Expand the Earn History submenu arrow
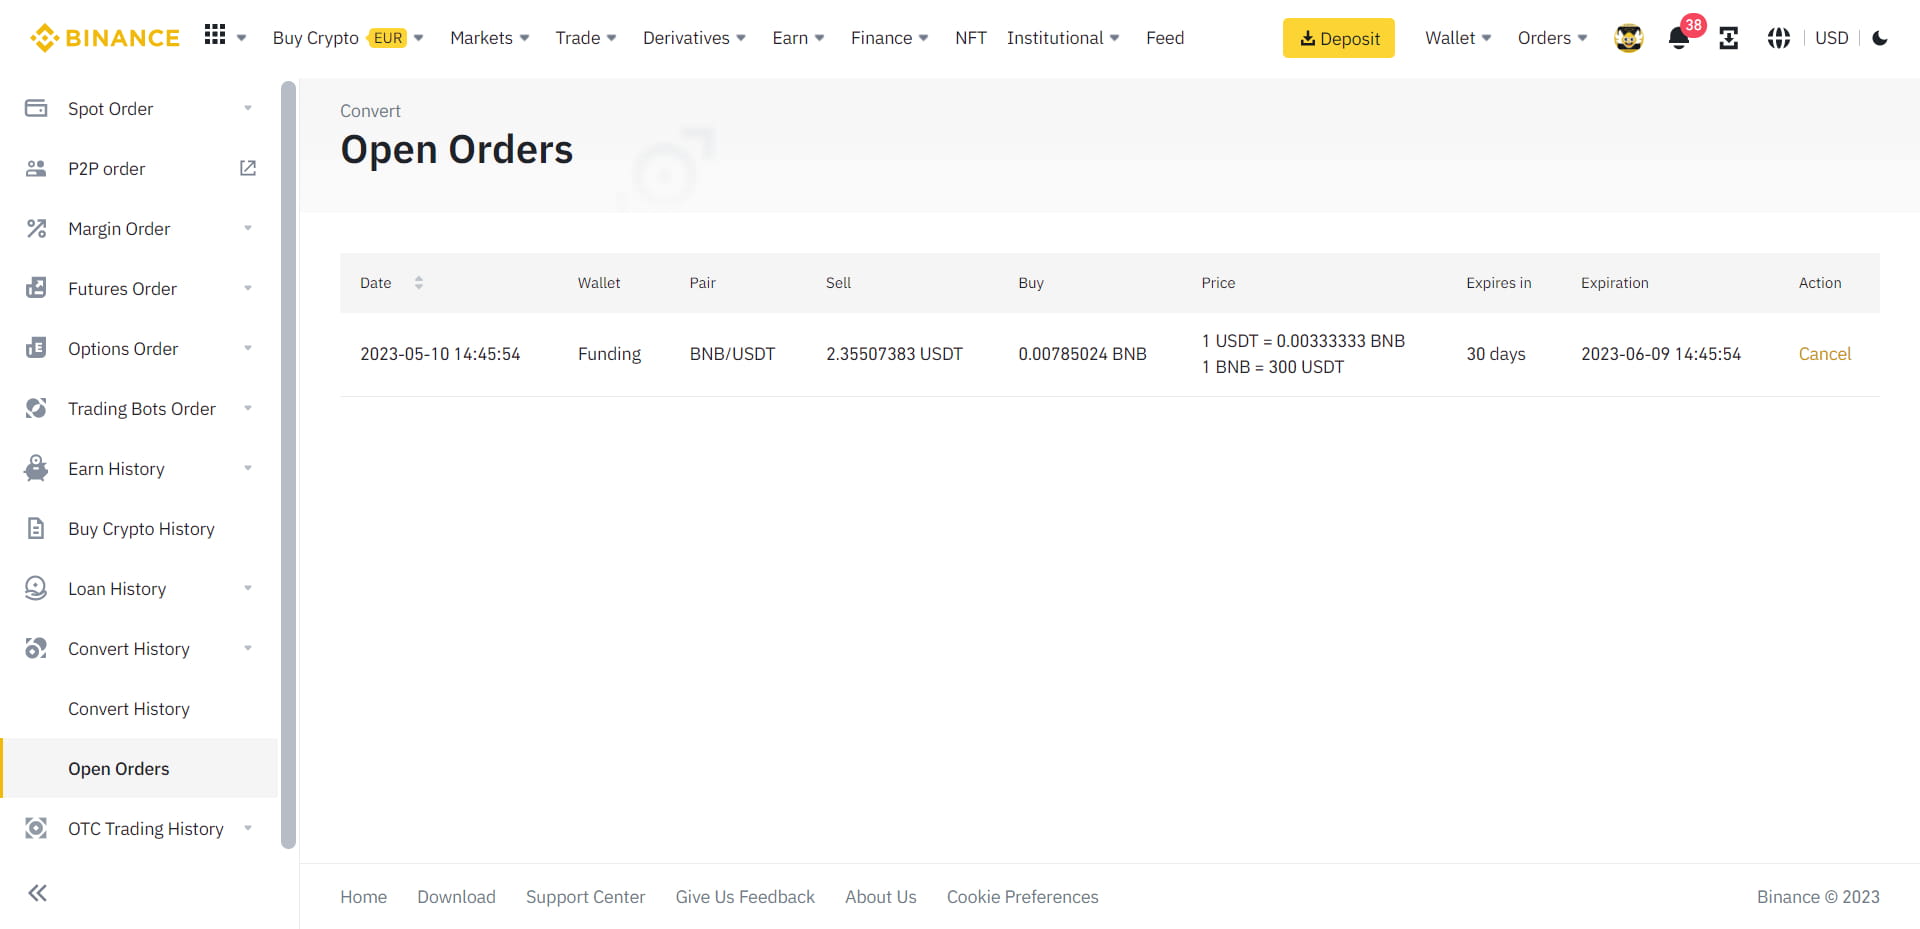This screenshot has width=1920, height=929. point(248,468)
